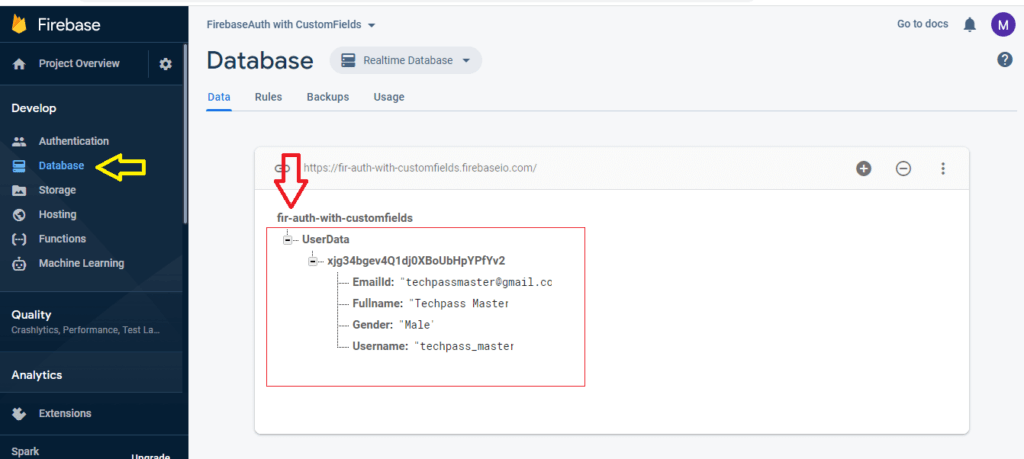The width and height of the screenshot is (1024, 459).
Task: Edit the "Male" value
Action: (416, 324)
